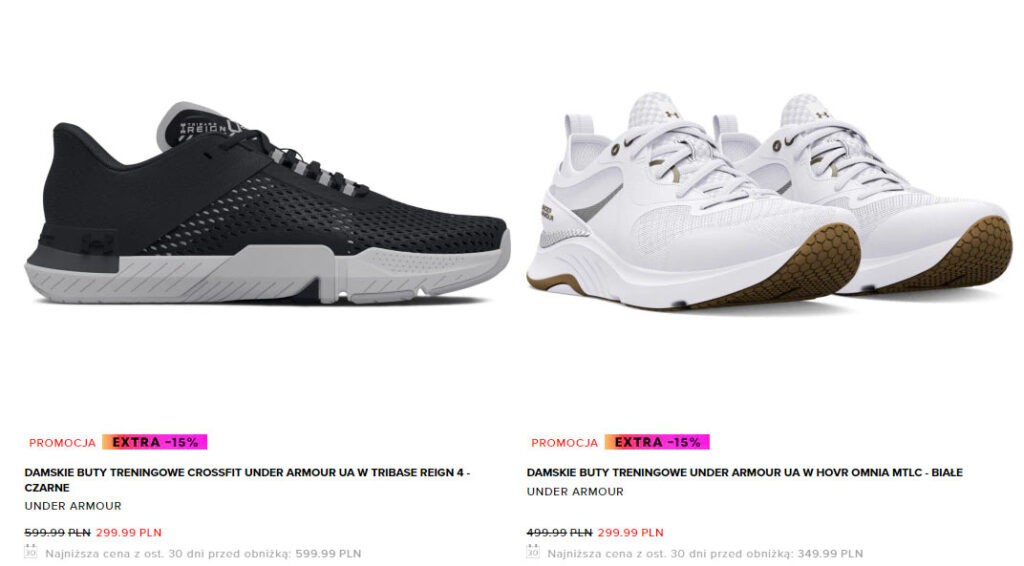Click the 299.99 PLN sale price of the black shoe

click(129, 533)
